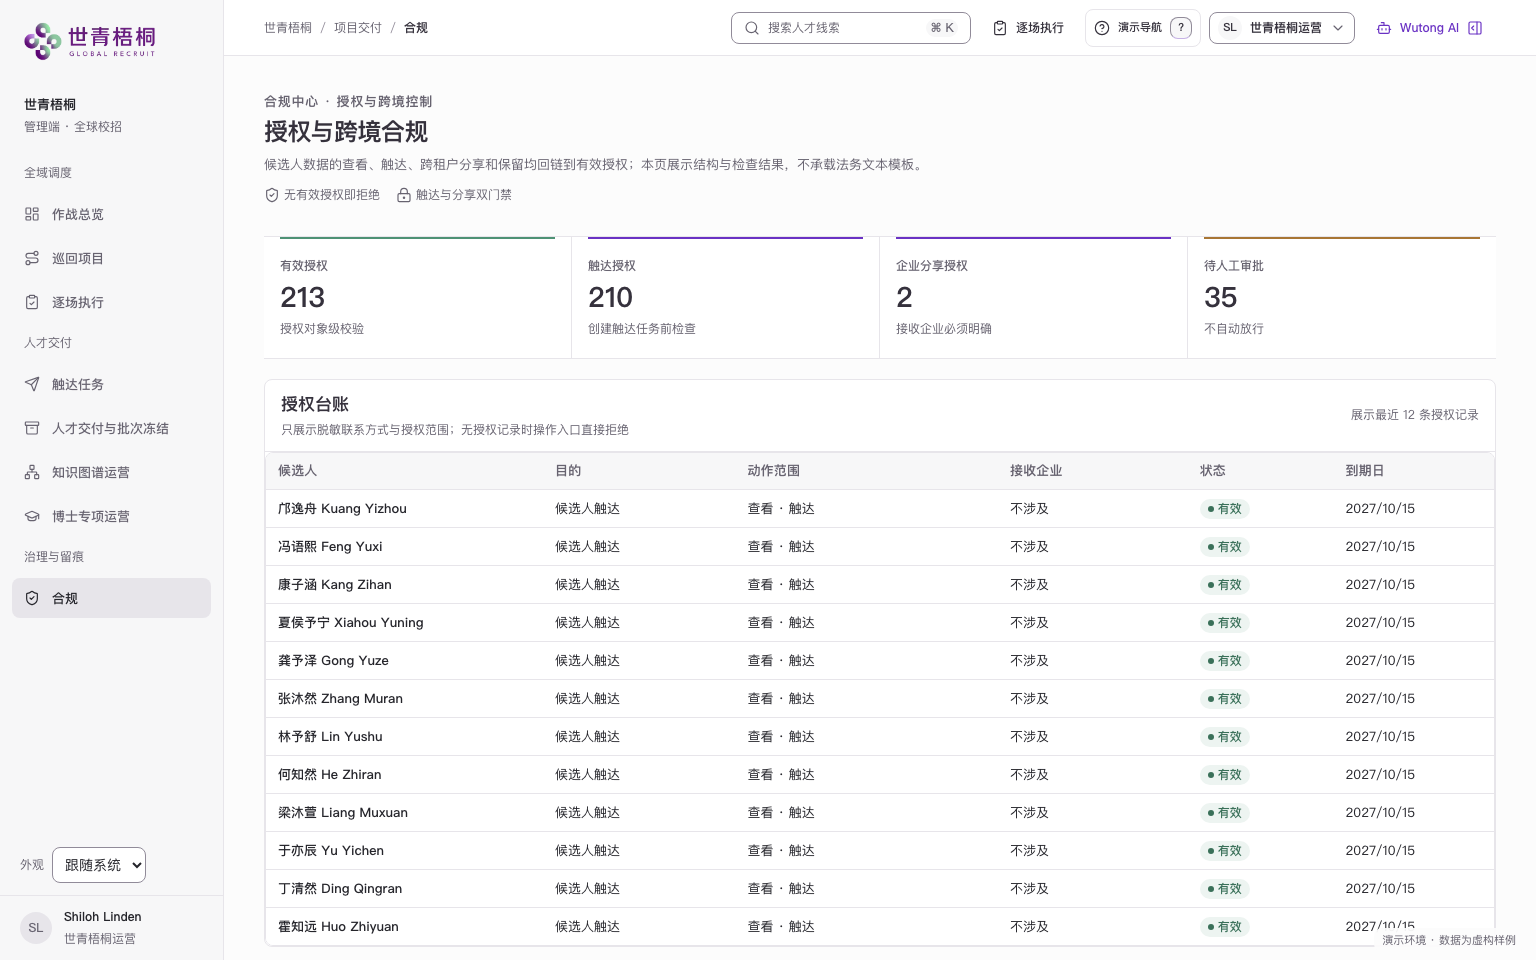Click the question mark key badge
This screenshot has height=960, width=1536.
pos(1181,28)
